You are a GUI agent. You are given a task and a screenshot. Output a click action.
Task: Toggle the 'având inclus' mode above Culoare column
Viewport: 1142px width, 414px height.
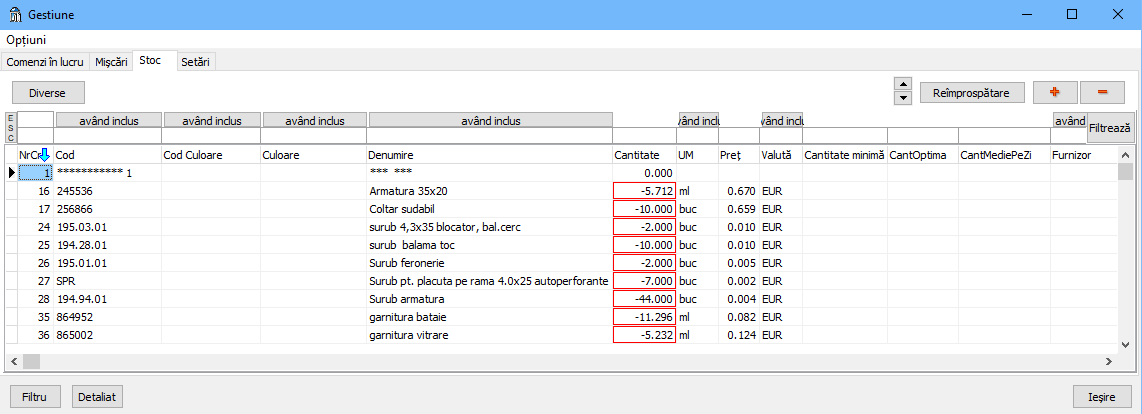click(x=315, y=120)
